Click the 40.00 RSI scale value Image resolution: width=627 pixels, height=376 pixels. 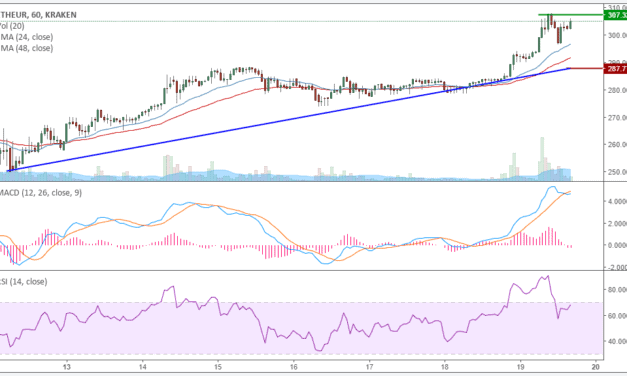pos(617,342)
